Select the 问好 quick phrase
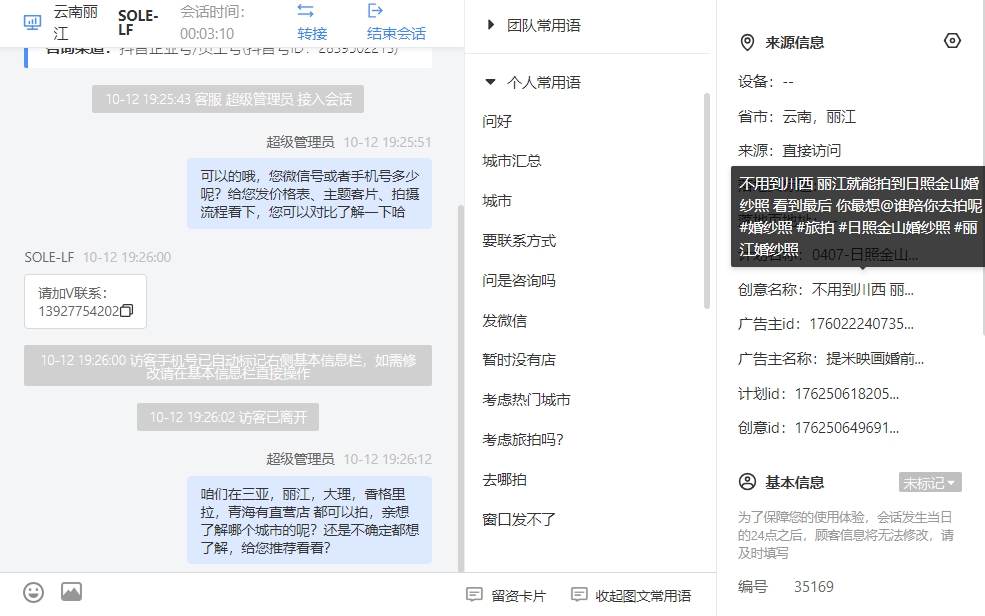 point(497,121)
